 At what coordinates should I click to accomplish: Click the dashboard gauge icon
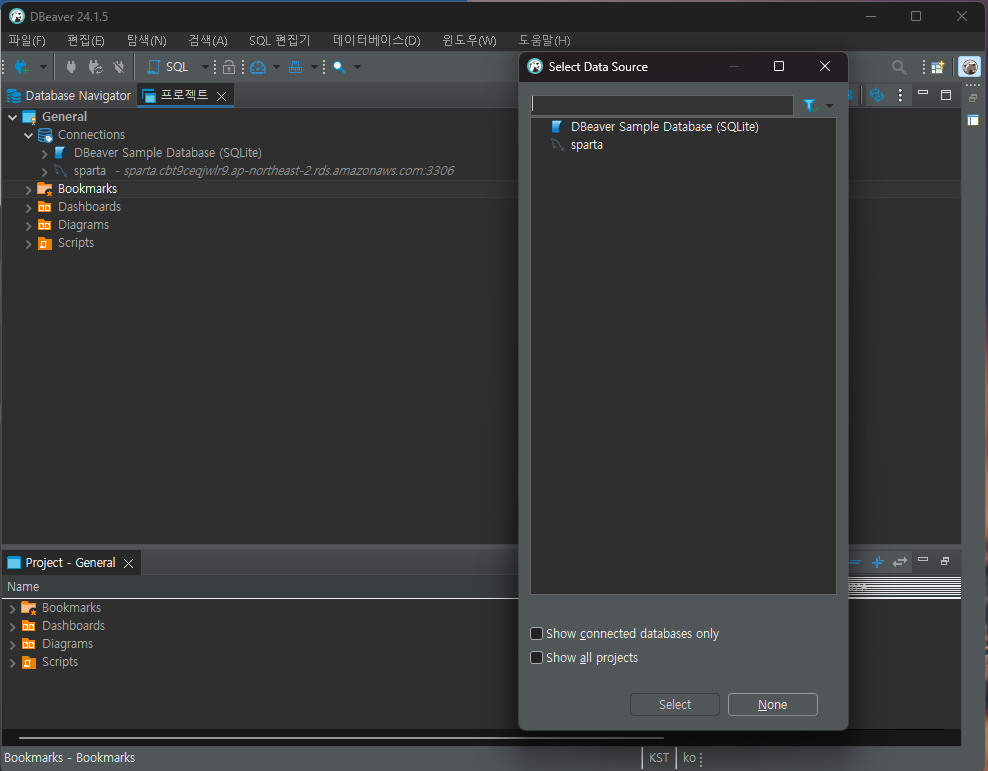pyautogui.click(x=258, y=67)
